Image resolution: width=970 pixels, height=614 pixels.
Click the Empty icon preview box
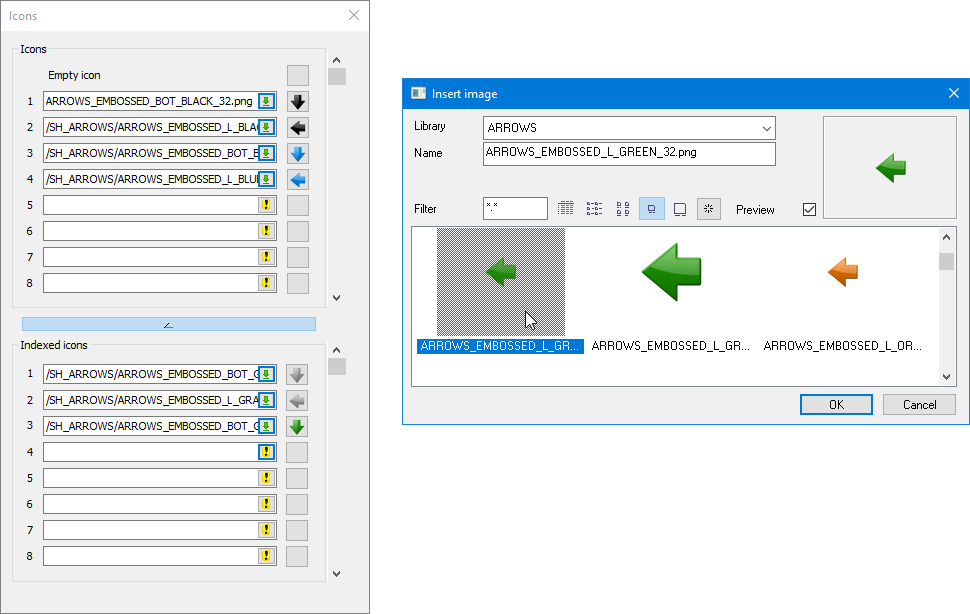[x=298, y=75]
